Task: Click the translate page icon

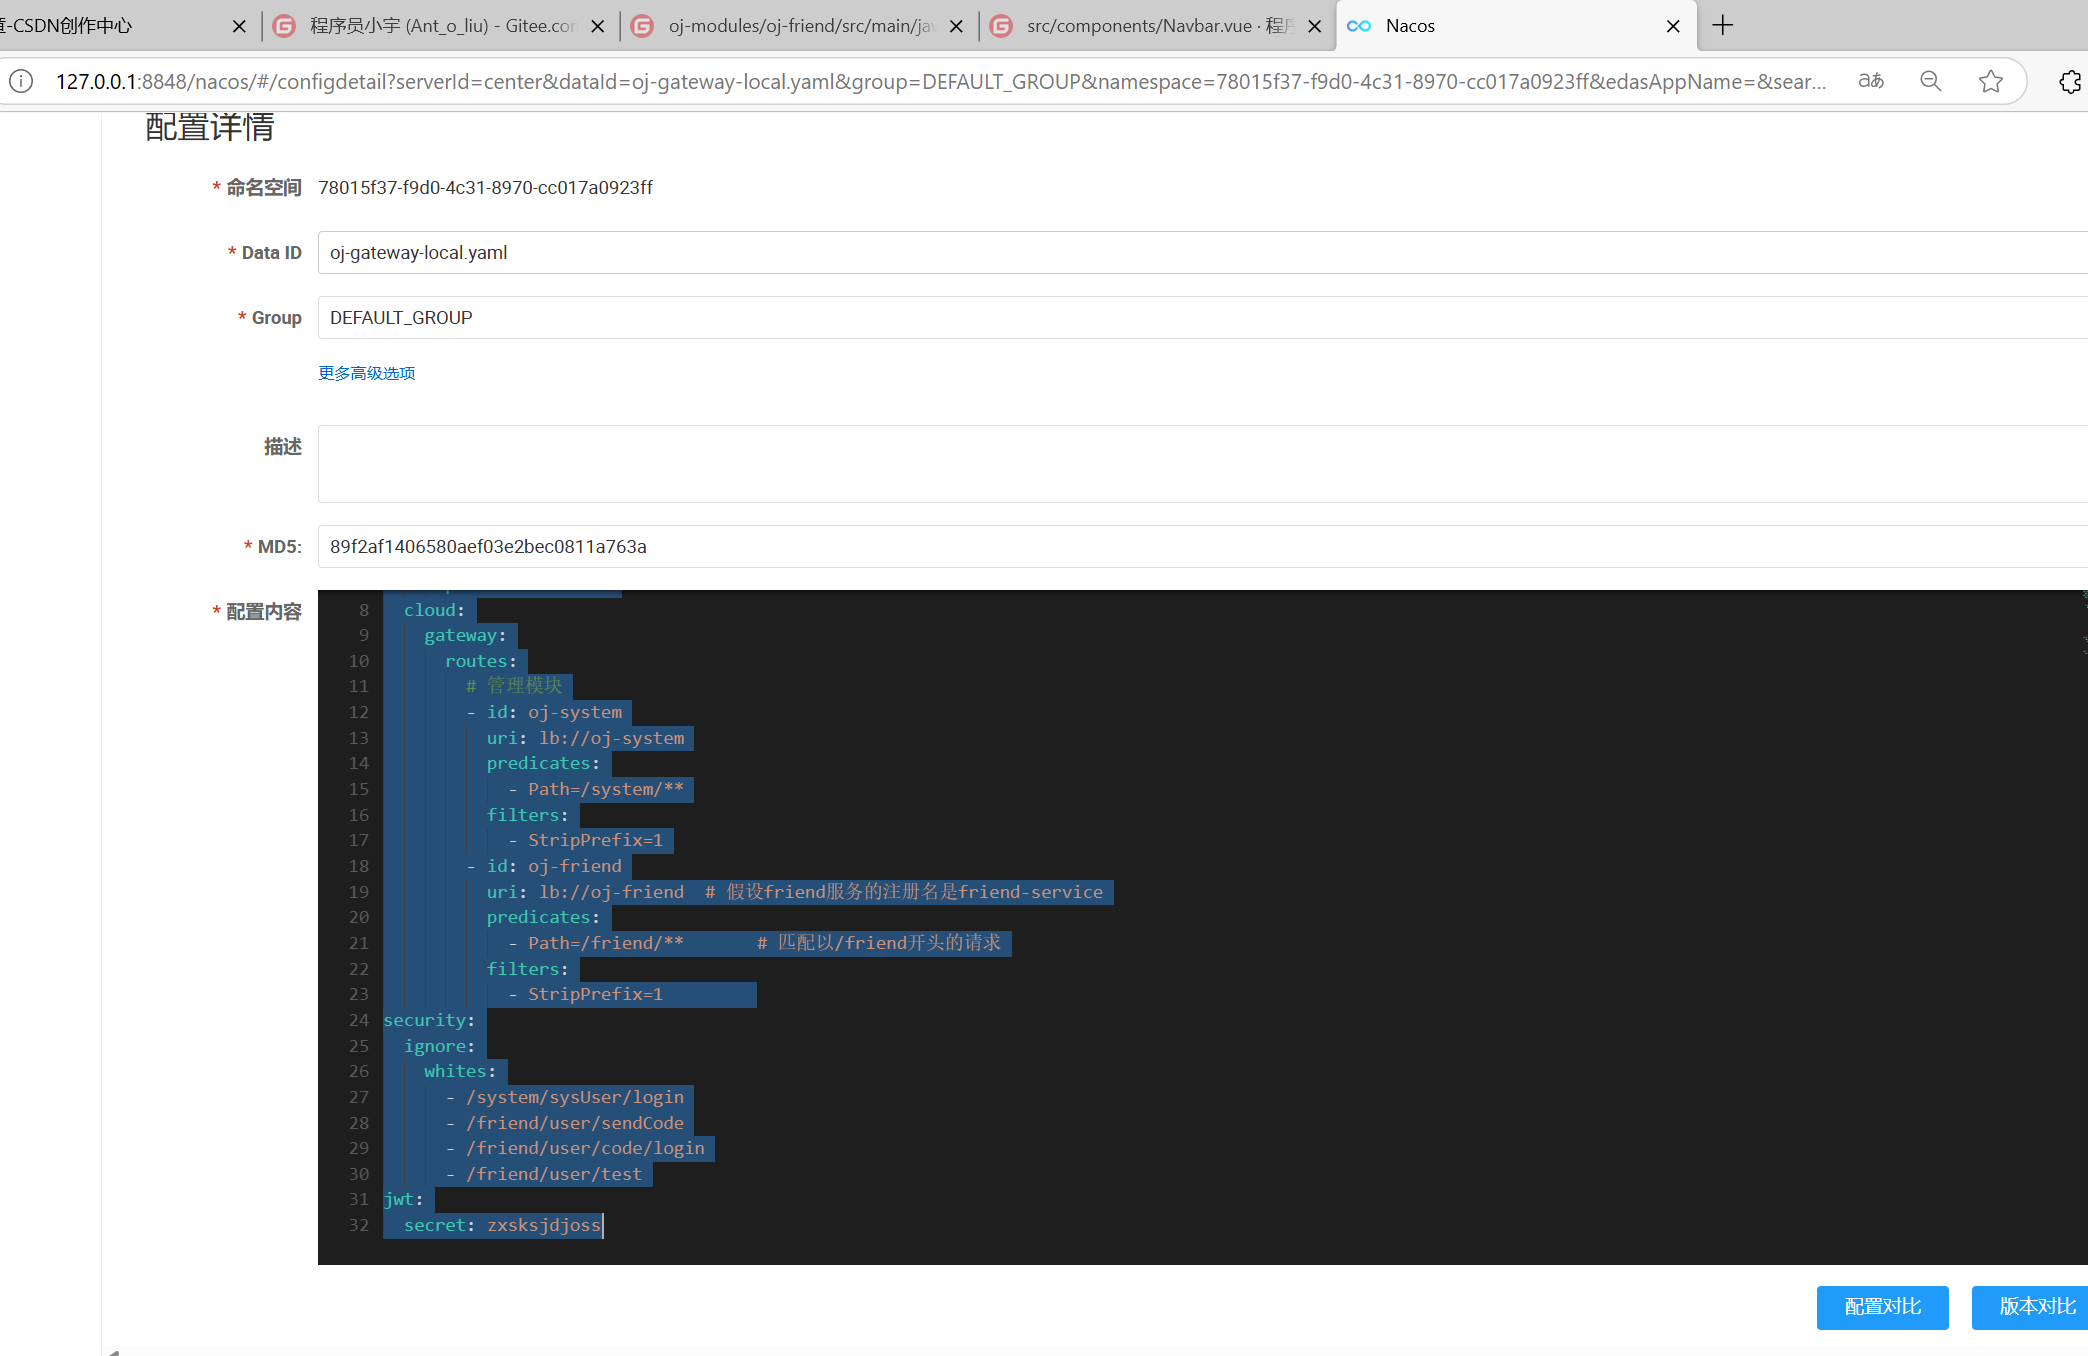Action: pos(1871,81)
